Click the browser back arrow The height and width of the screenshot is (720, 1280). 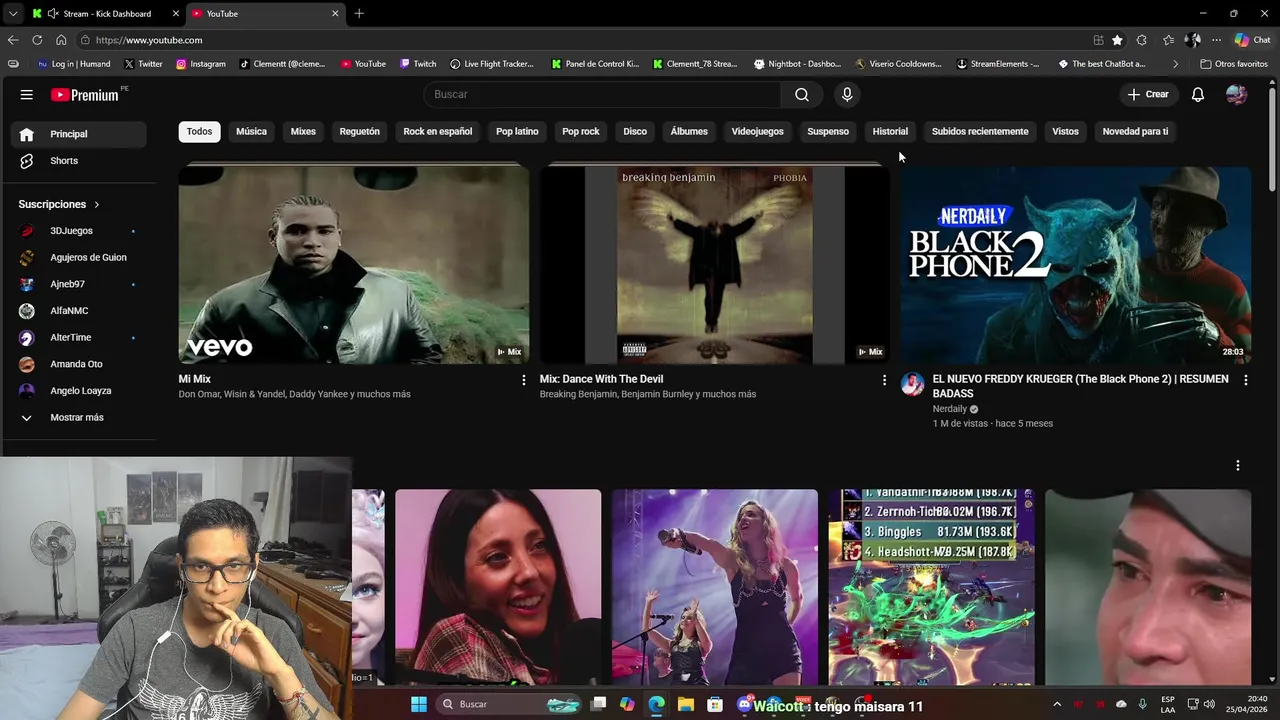pos(13,40)
